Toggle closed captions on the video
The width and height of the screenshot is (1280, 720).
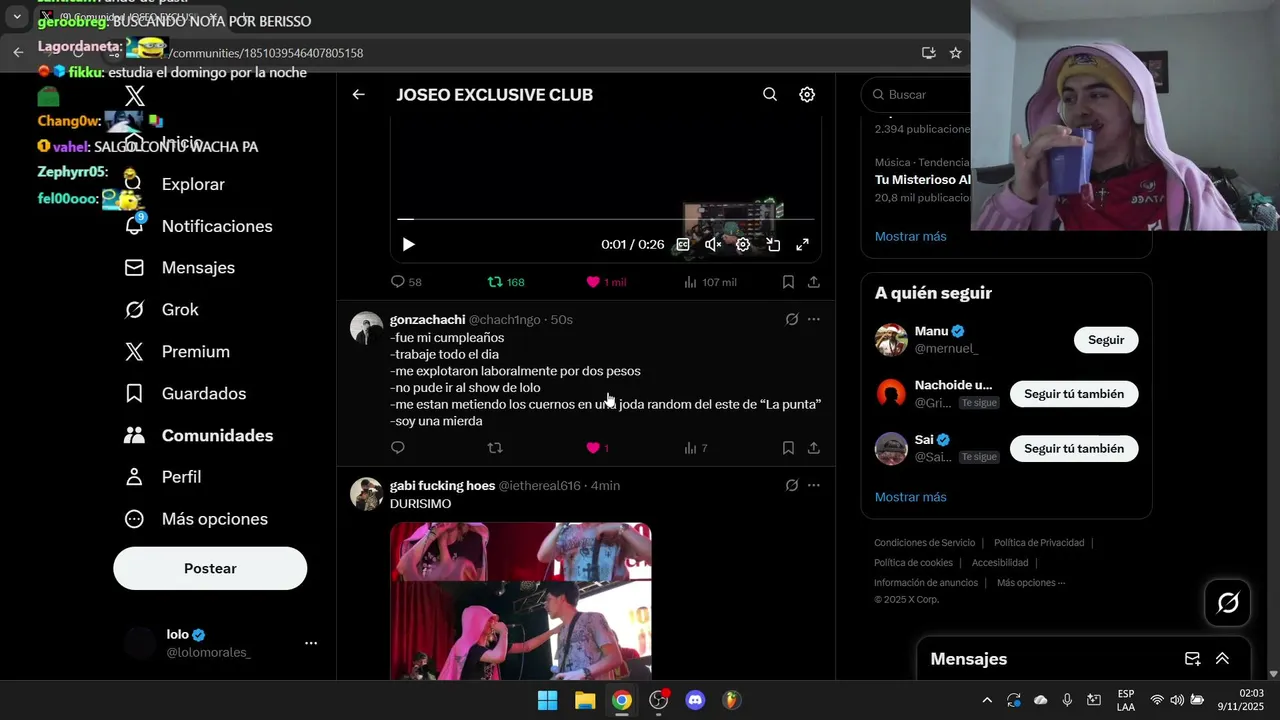point(683,244)
